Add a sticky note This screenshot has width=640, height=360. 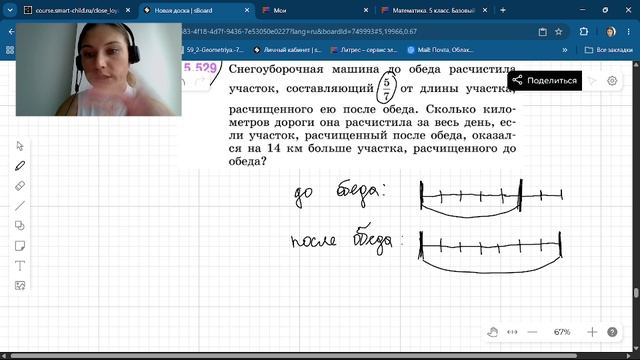[20, 246]
